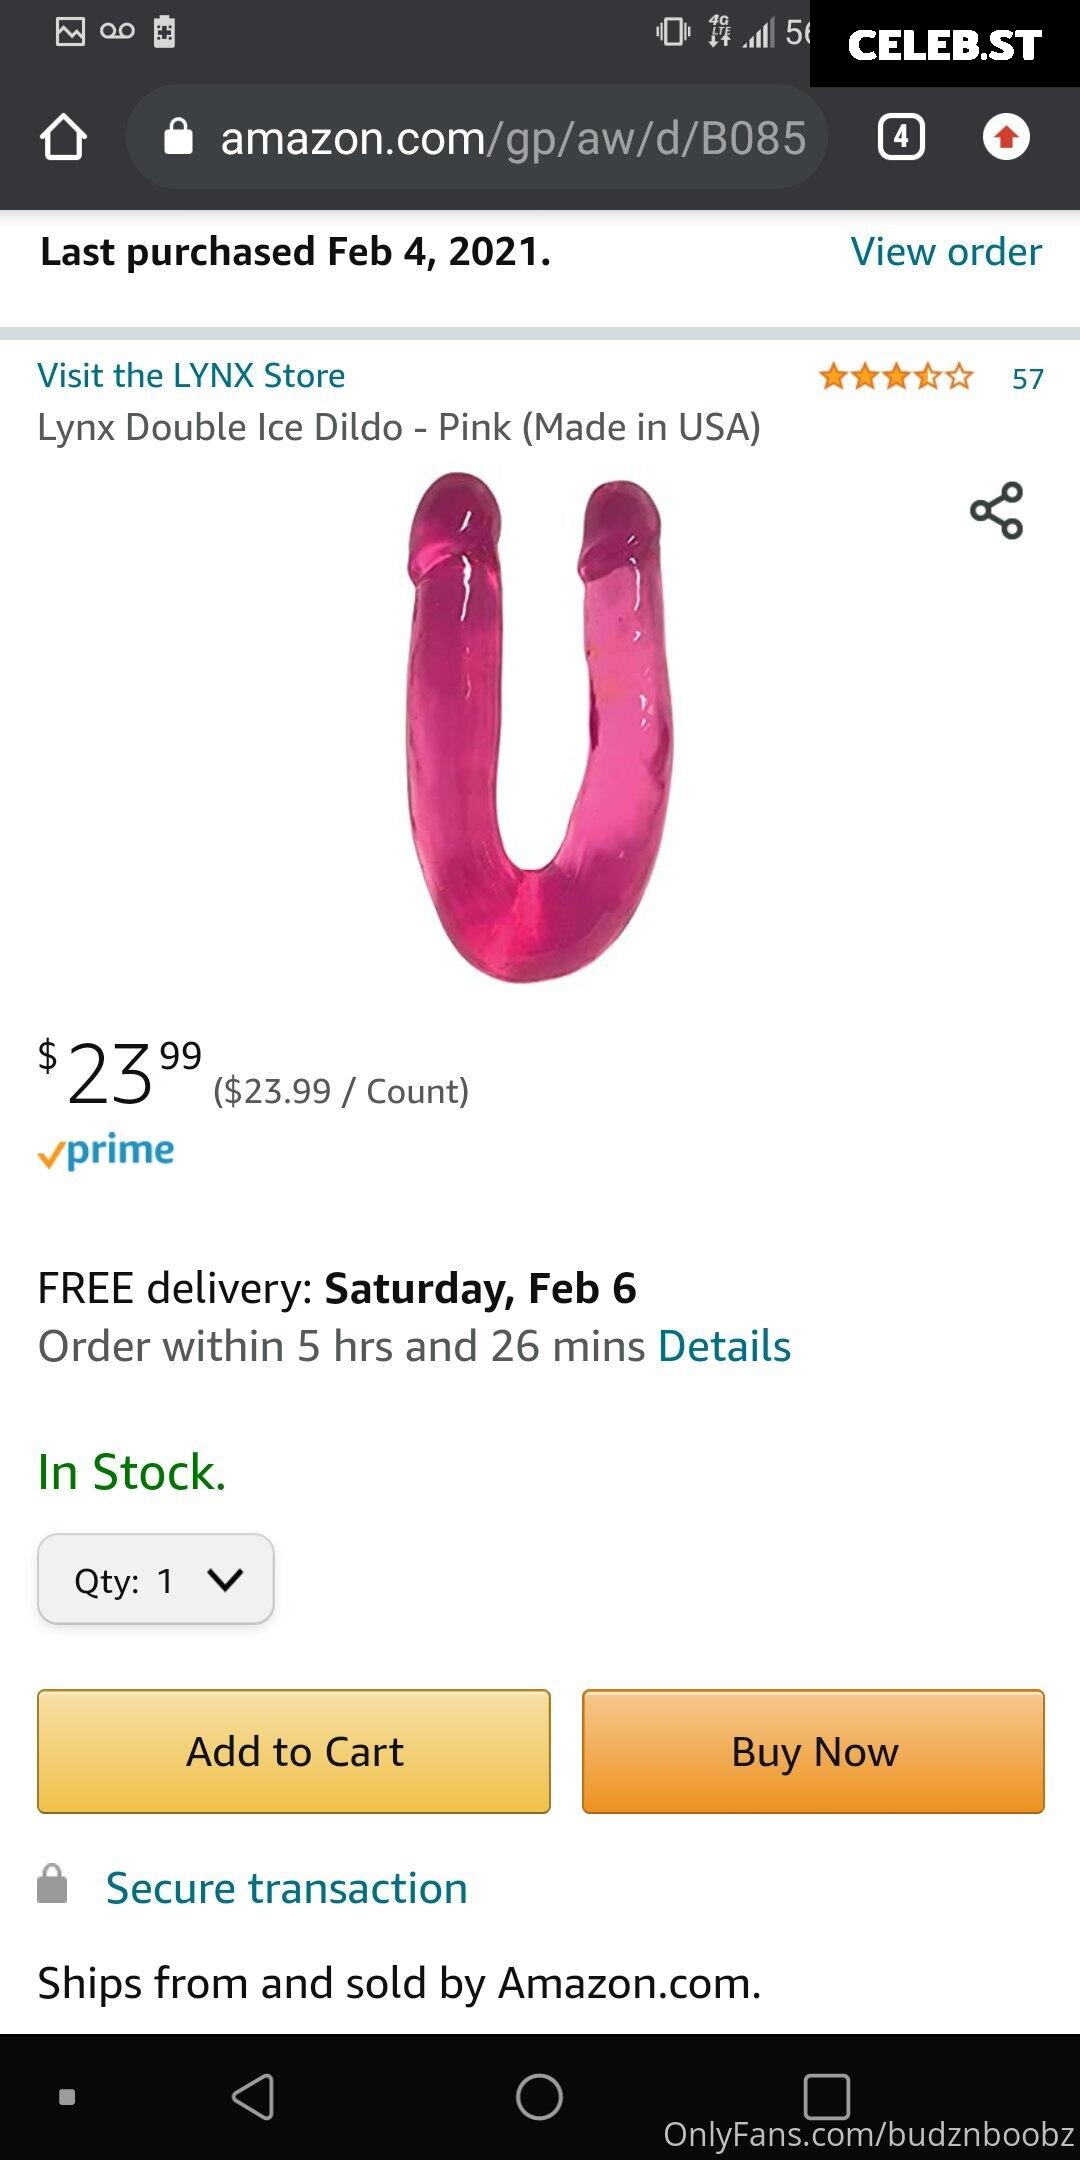Image resolution: width=1080 pixels, height=2160 pixels.
Task: Open the Secure transaction link
Action: pos(287,1888)
